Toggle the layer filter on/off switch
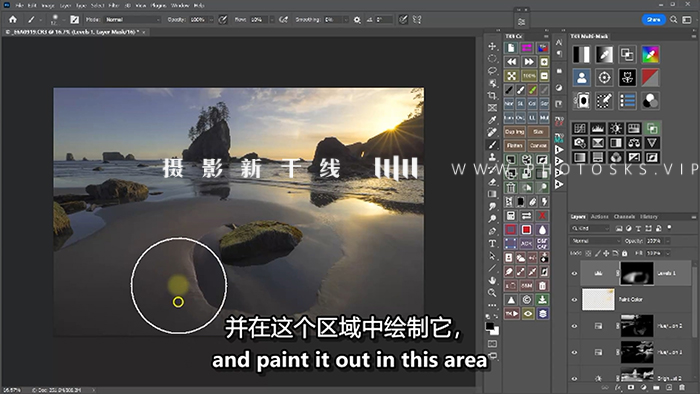 tap(669, 228)
